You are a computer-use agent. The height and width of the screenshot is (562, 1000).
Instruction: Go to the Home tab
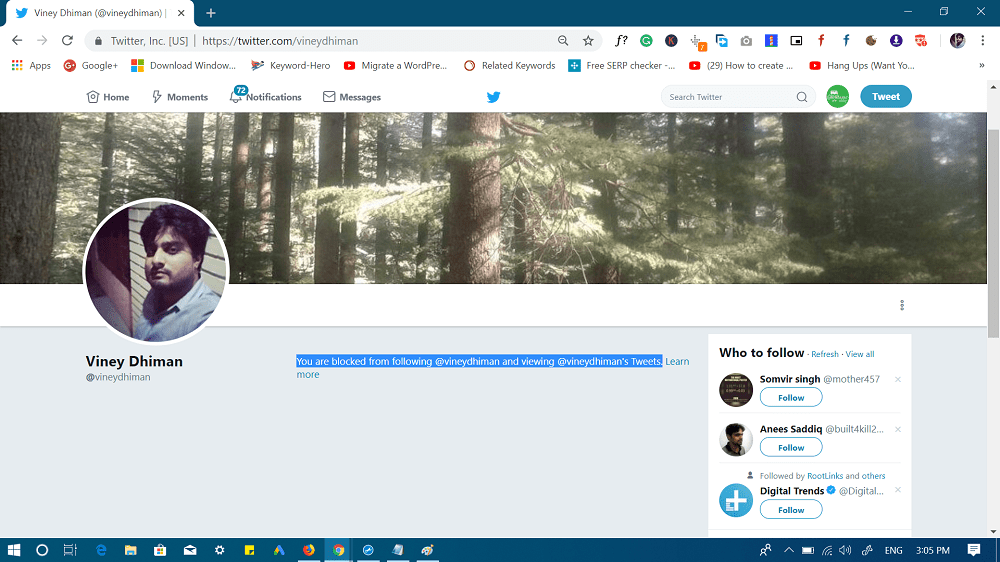click(108, 97)
